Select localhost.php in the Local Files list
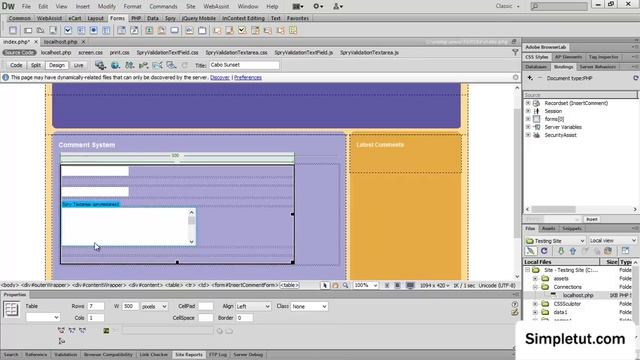This screenshot has width=640, height=360. point(578,295)
